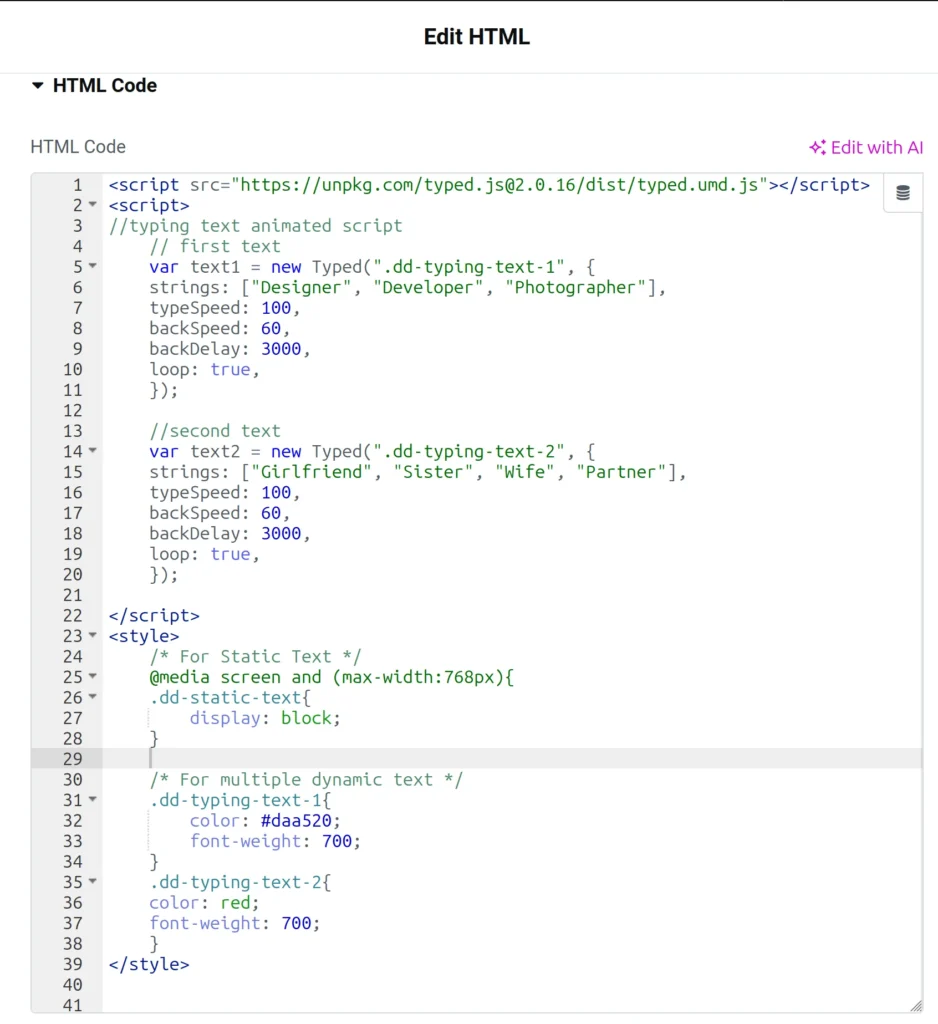938x1024 pixels.
Task: Click the database stack icon in the editor corner
Action: [903, 193]
